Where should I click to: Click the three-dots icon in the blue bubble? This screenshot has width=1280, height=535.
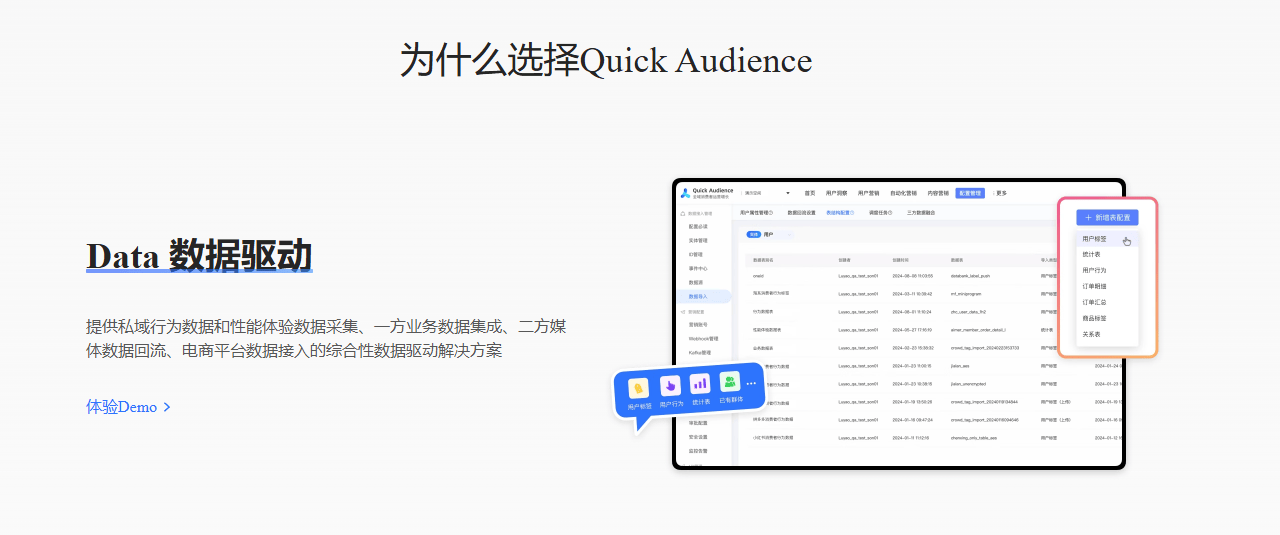752,384
